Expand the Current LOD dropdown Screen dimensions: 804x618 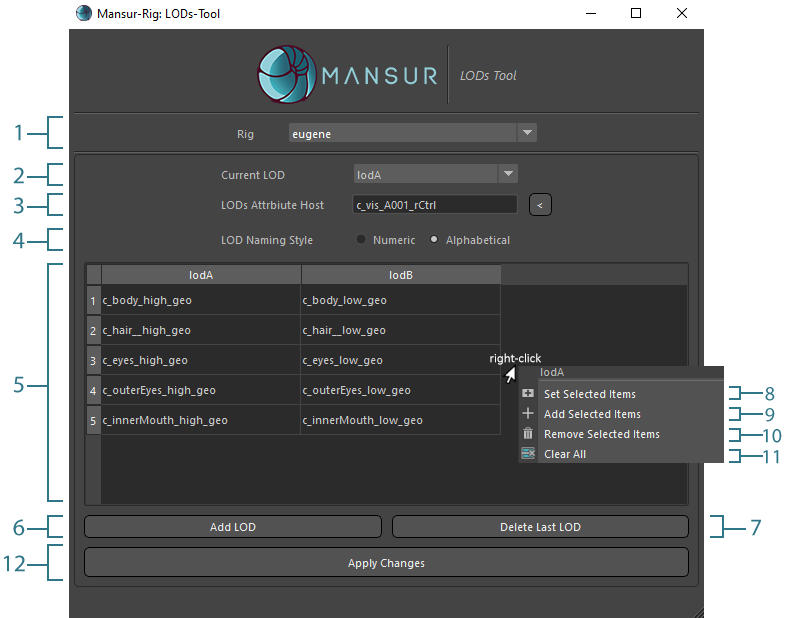[x=508, y=172]
